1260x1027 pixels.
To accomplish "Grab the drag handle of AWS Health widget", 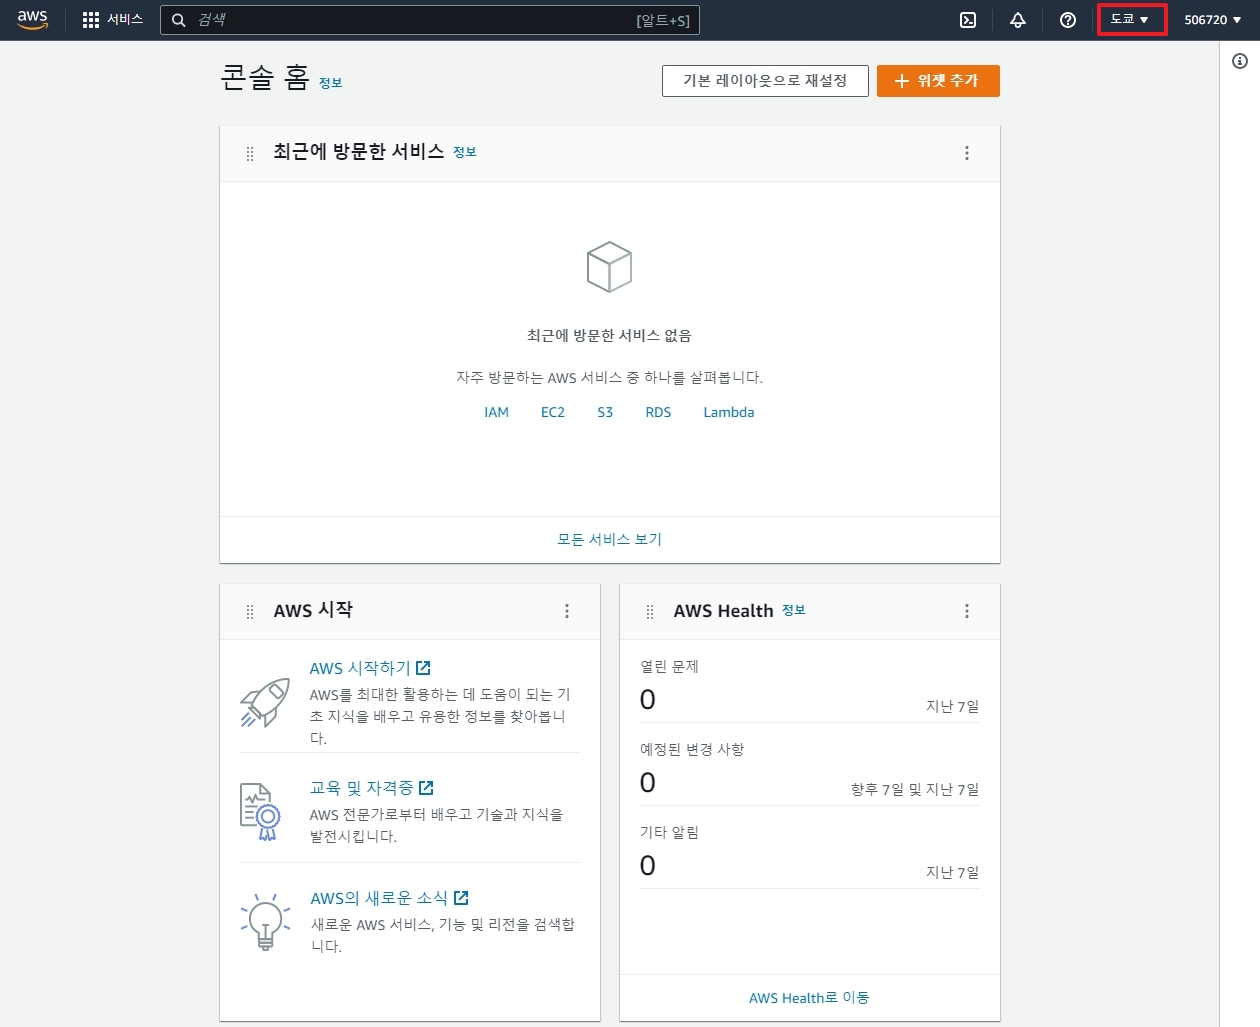I will tap(650, 611).
